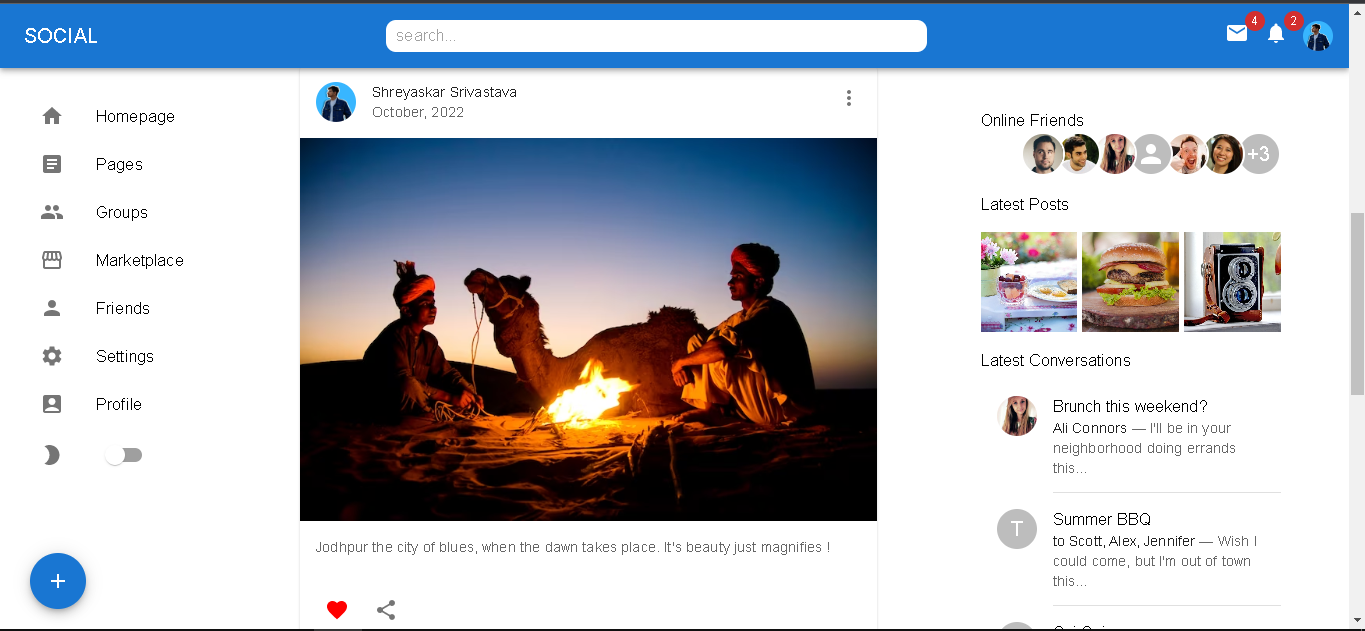Check notifications by clicking the bell icon
This screenshot has width=1365, height=631.
point(1275,33)
